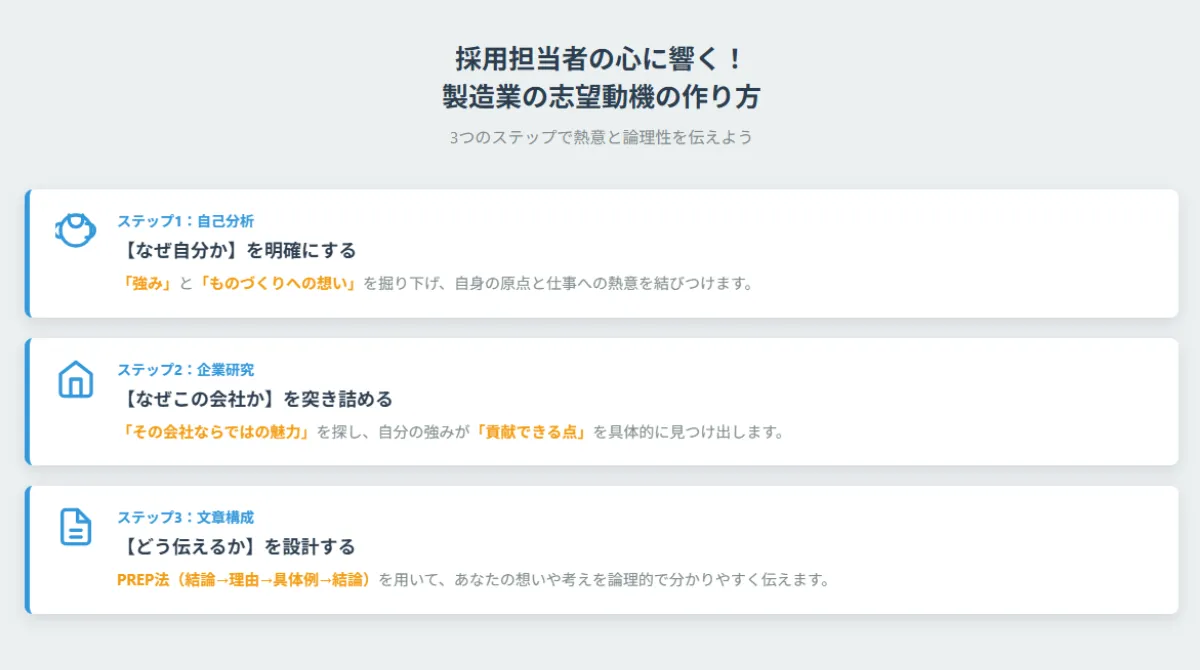Image resolution: width=1200 pixels, height=670 pixels.
Task: Click the house icon for 企業研究
Action: pos(75,379)
